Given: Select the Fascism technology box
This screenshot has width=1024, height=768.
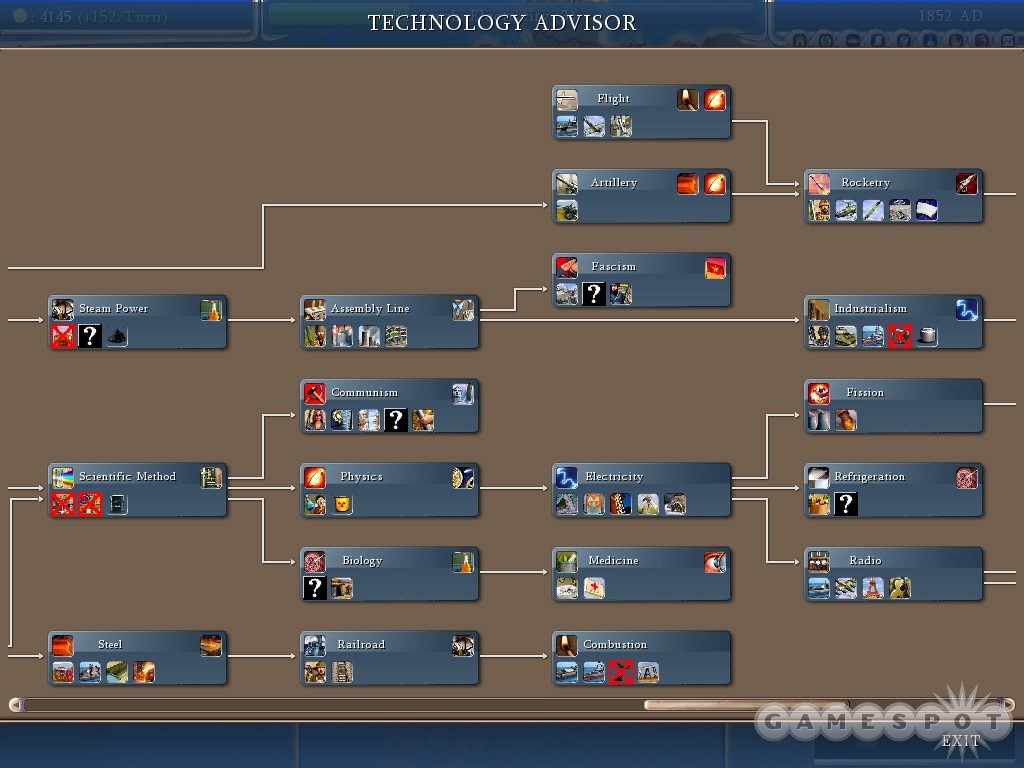Looking at the screenshot, I should [641, 280].
